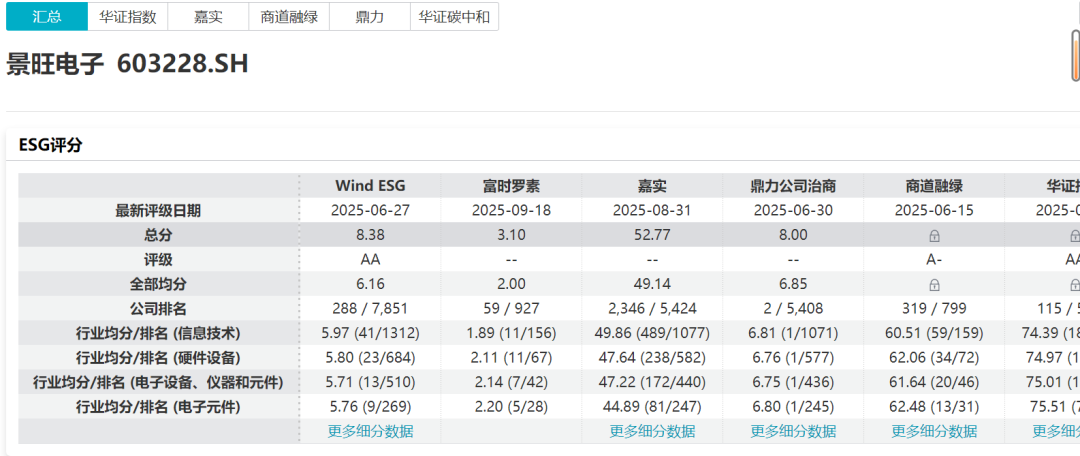Select the date 2025-09-18 cell
The width and height of the screenshot is (1080, 456).
click(511, 211)
